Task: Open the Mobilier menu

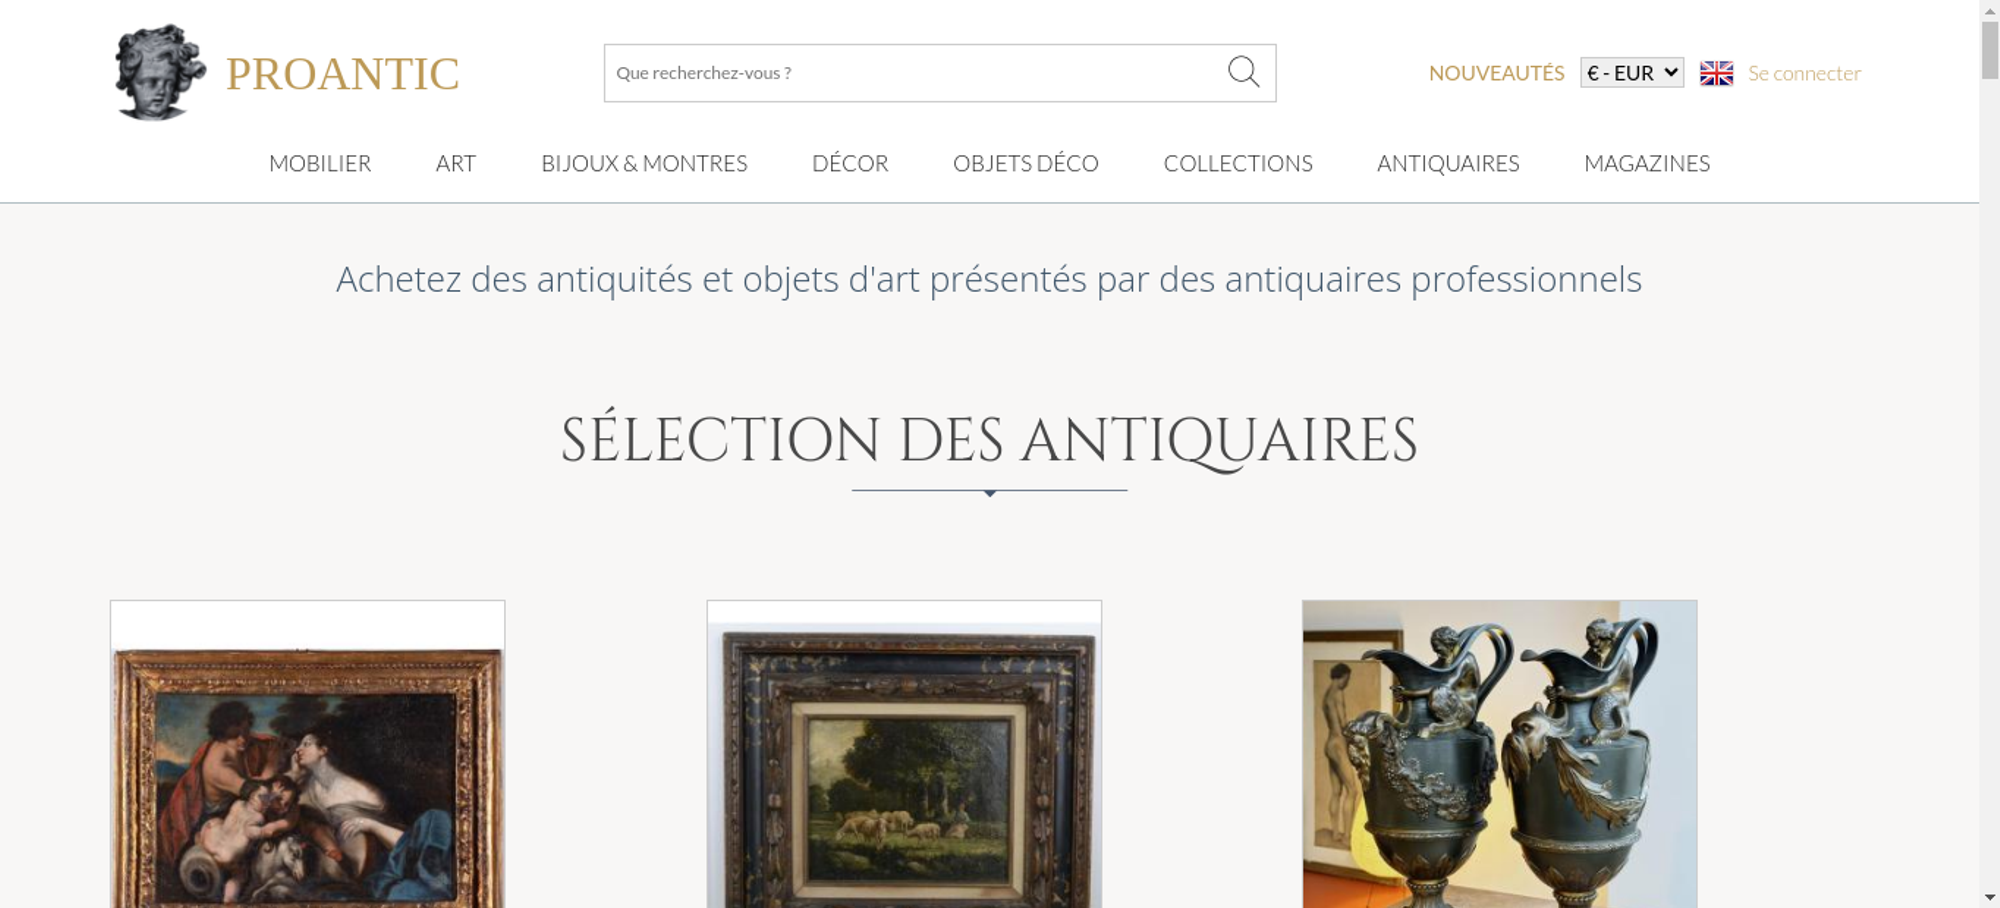Action: pos(320,163)
